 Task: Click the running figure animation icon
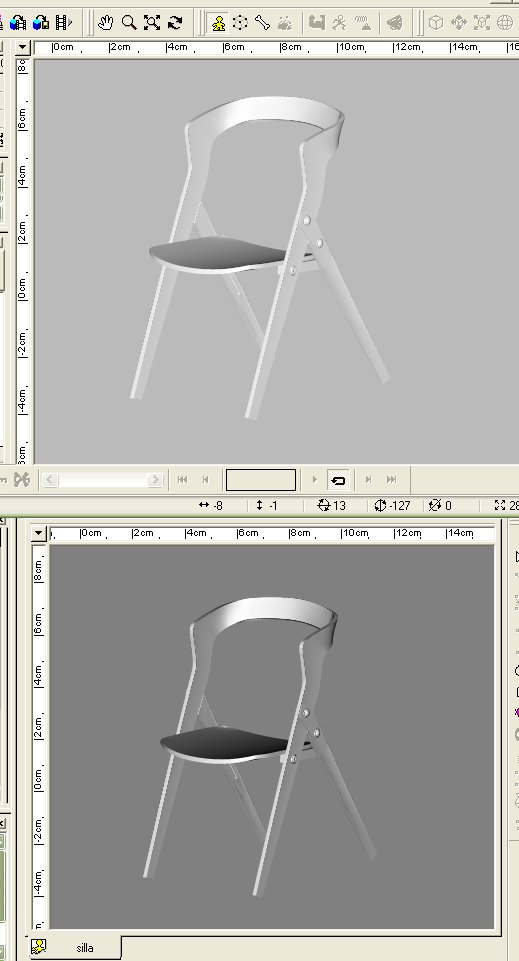[339, 23]
